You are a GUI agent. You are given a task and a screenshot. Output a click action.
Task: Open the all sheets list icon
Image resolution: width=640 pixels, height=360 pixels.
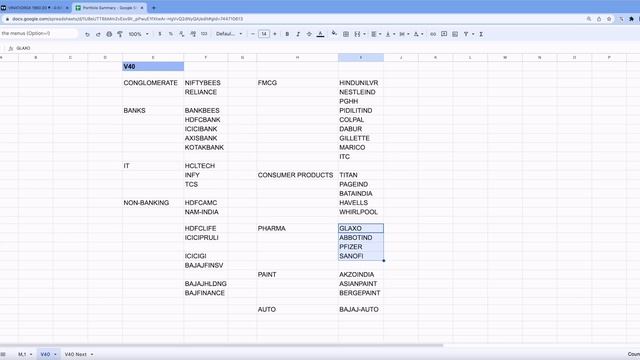pyautogui.click(x=3, y=354)
